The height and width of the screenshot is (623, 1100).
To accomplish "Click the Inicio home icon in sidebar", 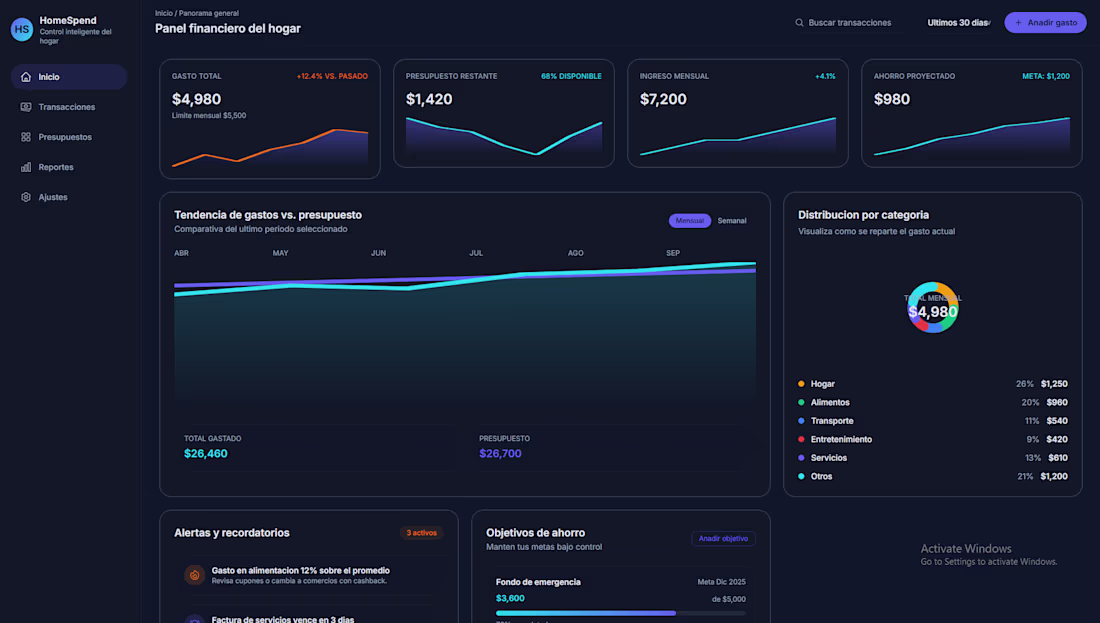I will tap(26, 77).
